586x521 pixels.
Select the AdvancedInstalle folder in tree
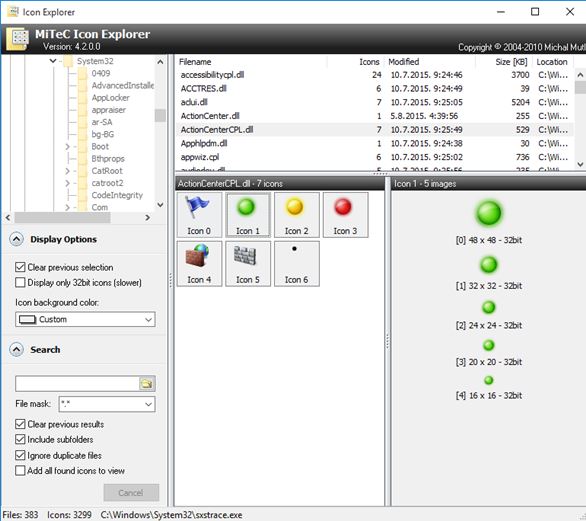click(x=123, y=86)
